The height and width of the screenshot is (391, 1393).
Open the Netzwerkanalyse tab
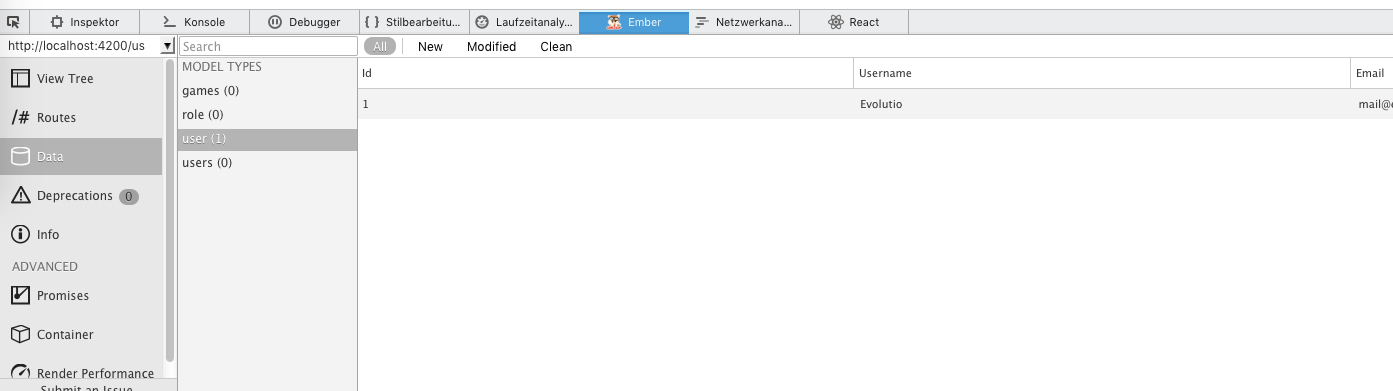coord(744,22)
